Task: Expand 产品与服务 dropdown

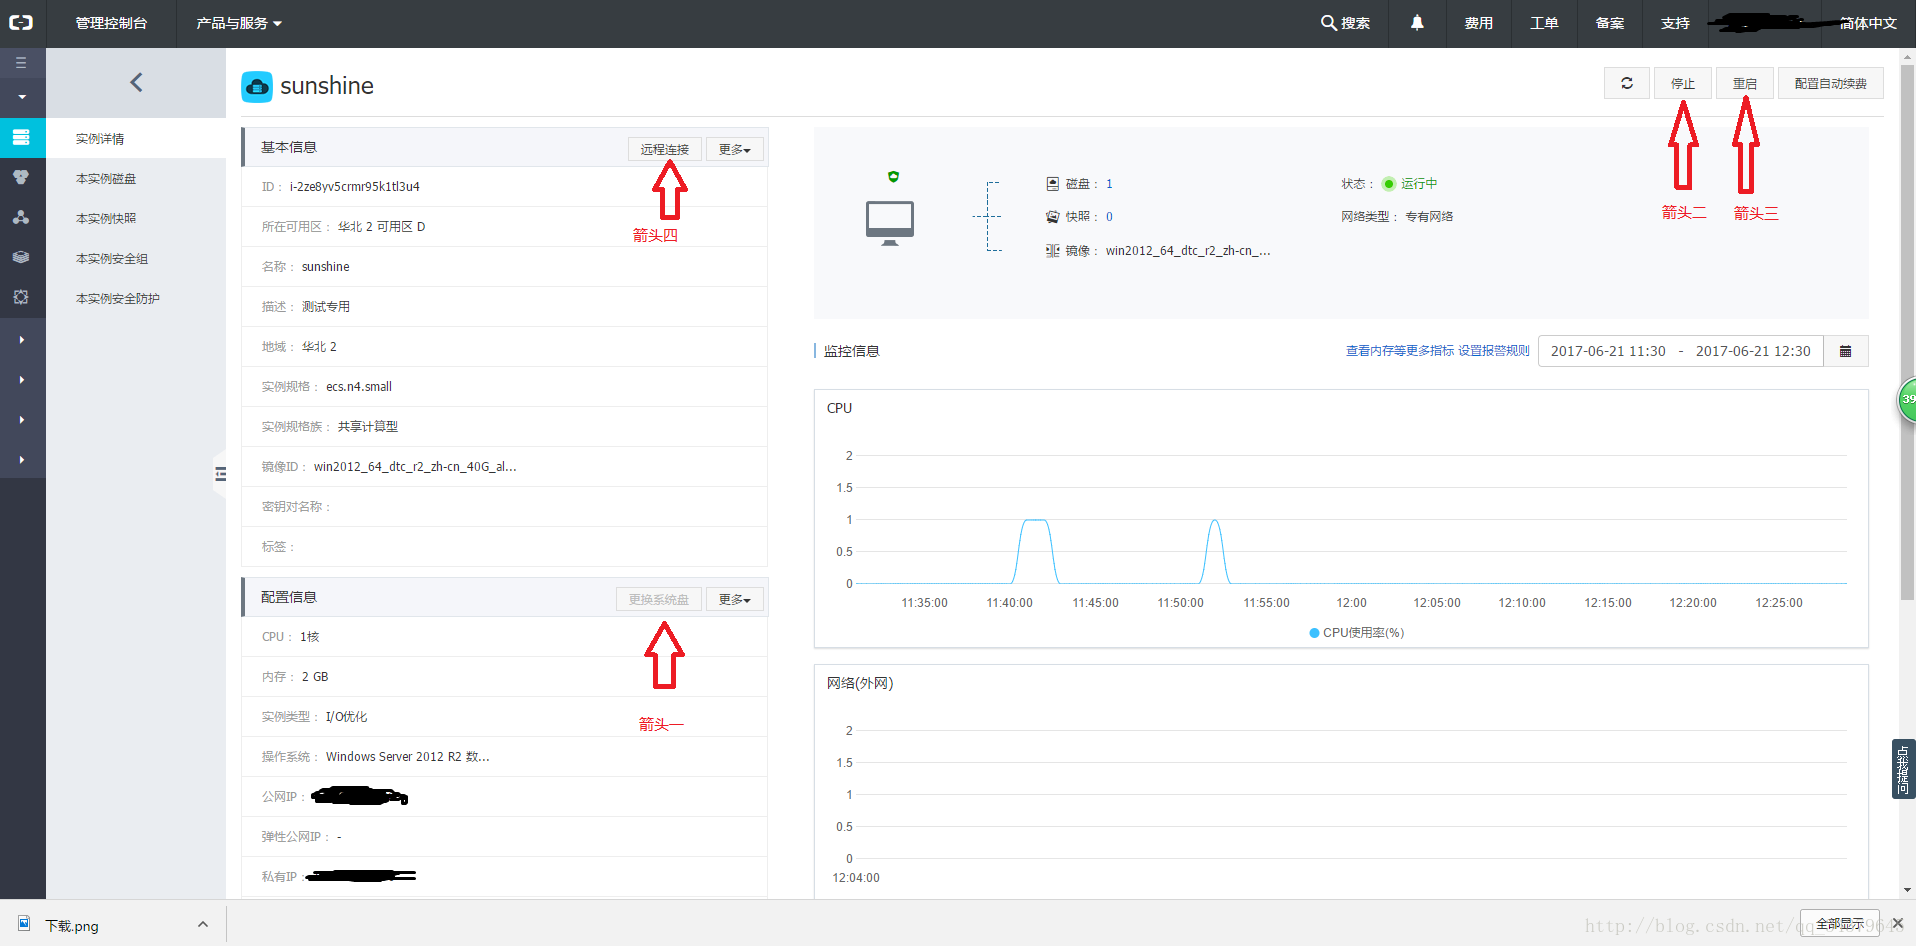Action: tap(239, 23)
